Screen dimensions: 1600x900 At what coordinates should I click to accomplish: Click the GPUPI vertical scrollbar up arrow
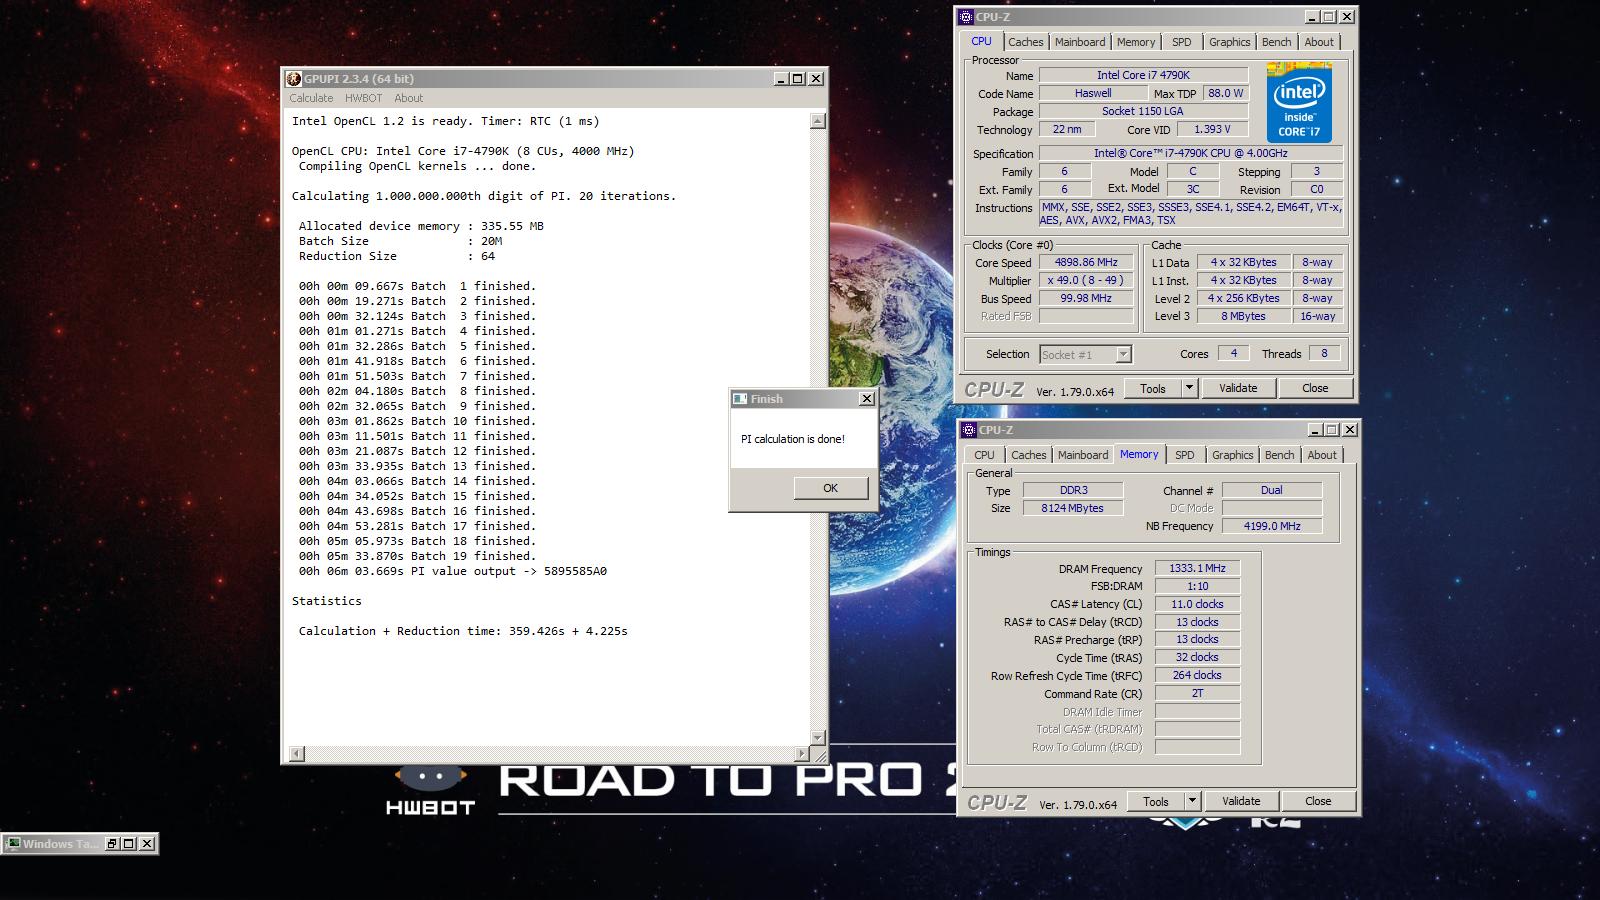(x=818, y=121)
